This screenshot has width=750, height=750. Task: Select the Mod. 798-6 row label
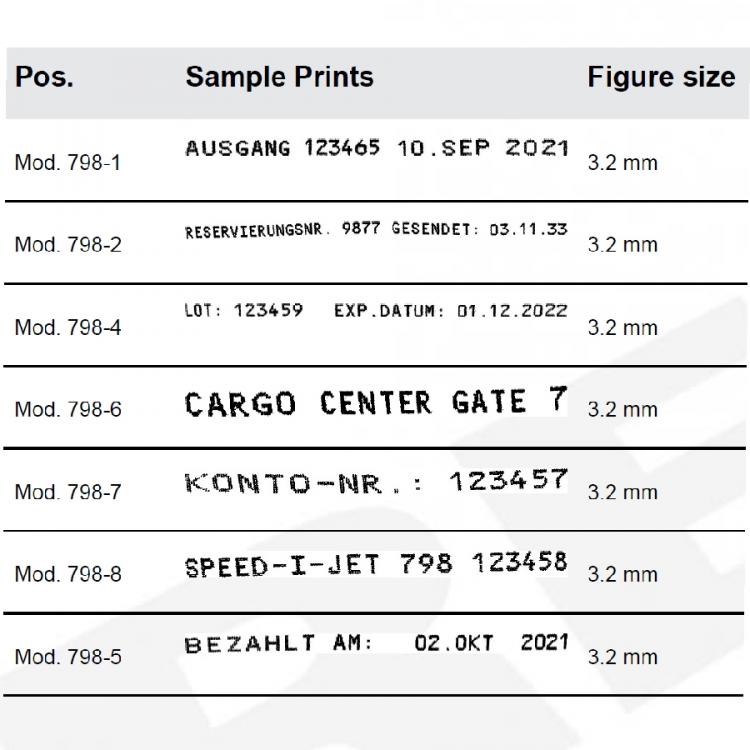[68, 409]
